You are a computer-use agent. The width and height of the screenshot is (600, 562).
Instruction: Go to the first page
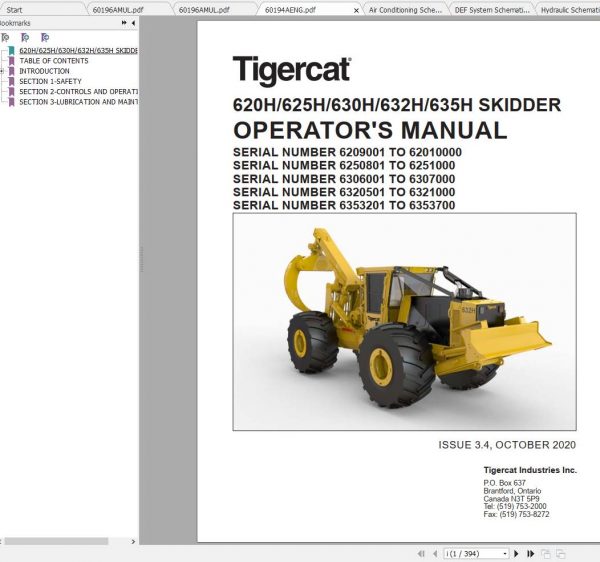[421, 553]
